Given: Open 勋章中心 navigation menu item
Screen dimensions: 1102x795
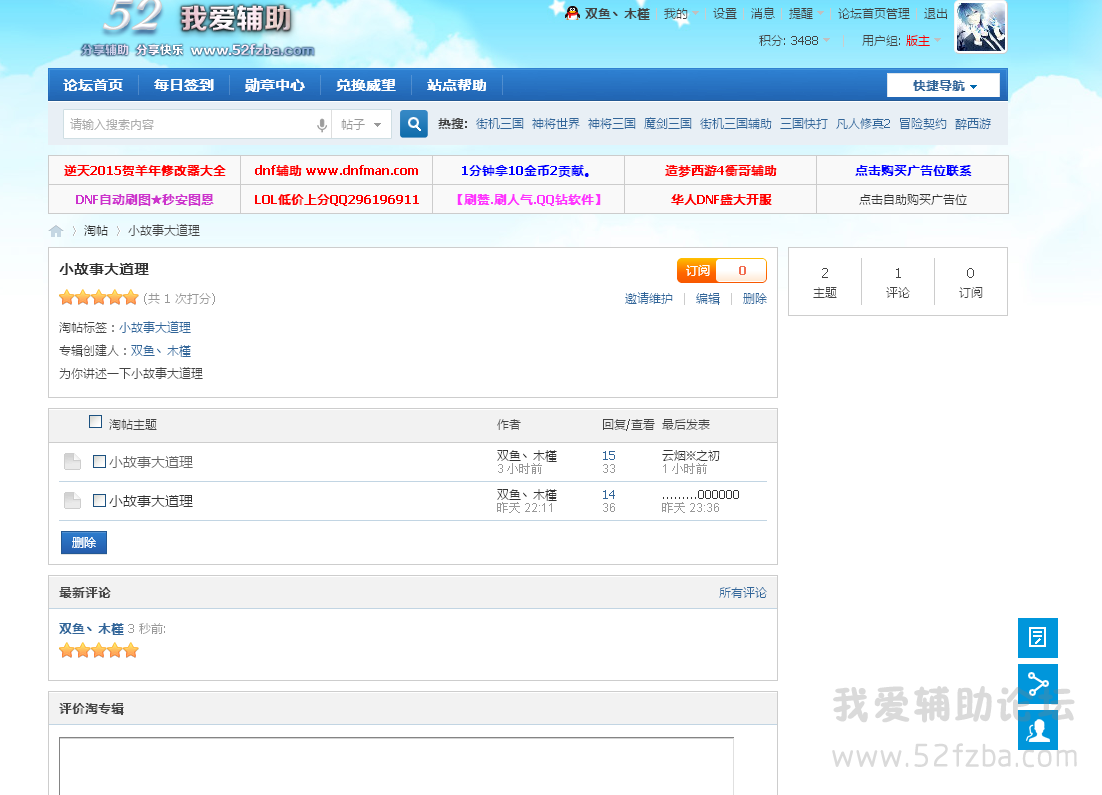Looking at the screenshot, I should tap(274, 86).
